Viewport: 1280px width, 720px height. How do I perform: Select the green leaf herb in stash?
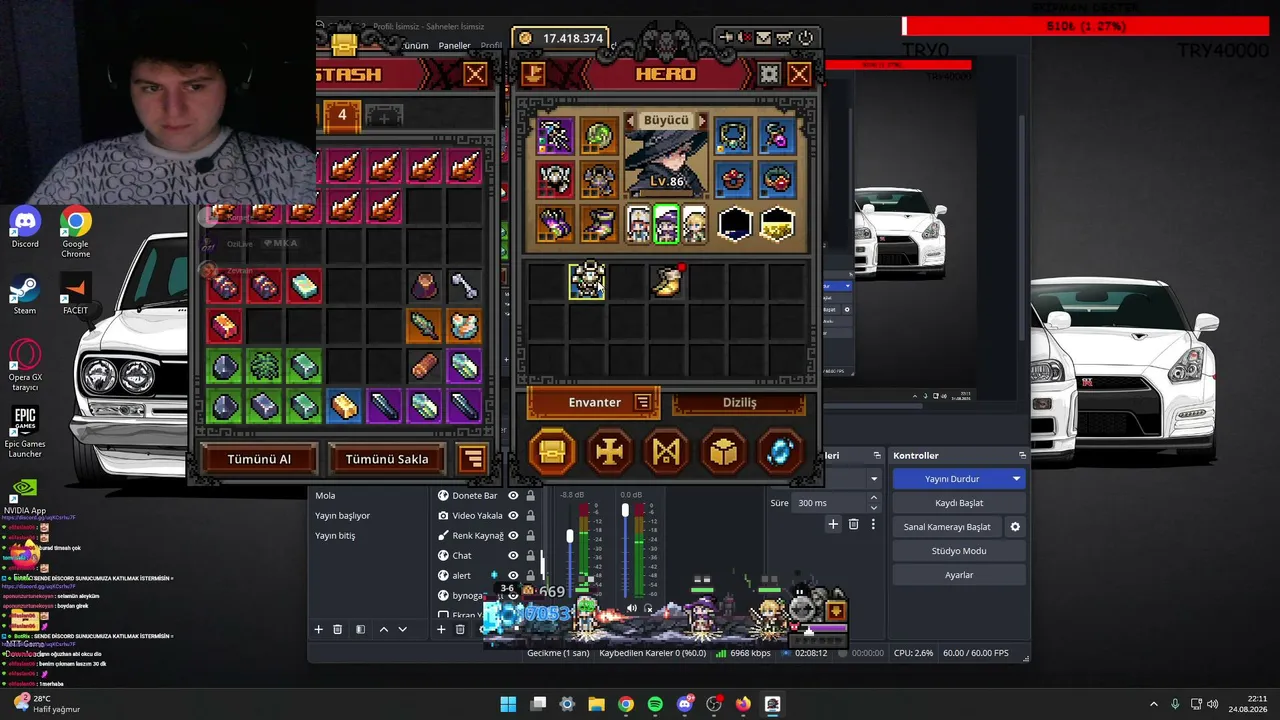[x=264, y=366]
